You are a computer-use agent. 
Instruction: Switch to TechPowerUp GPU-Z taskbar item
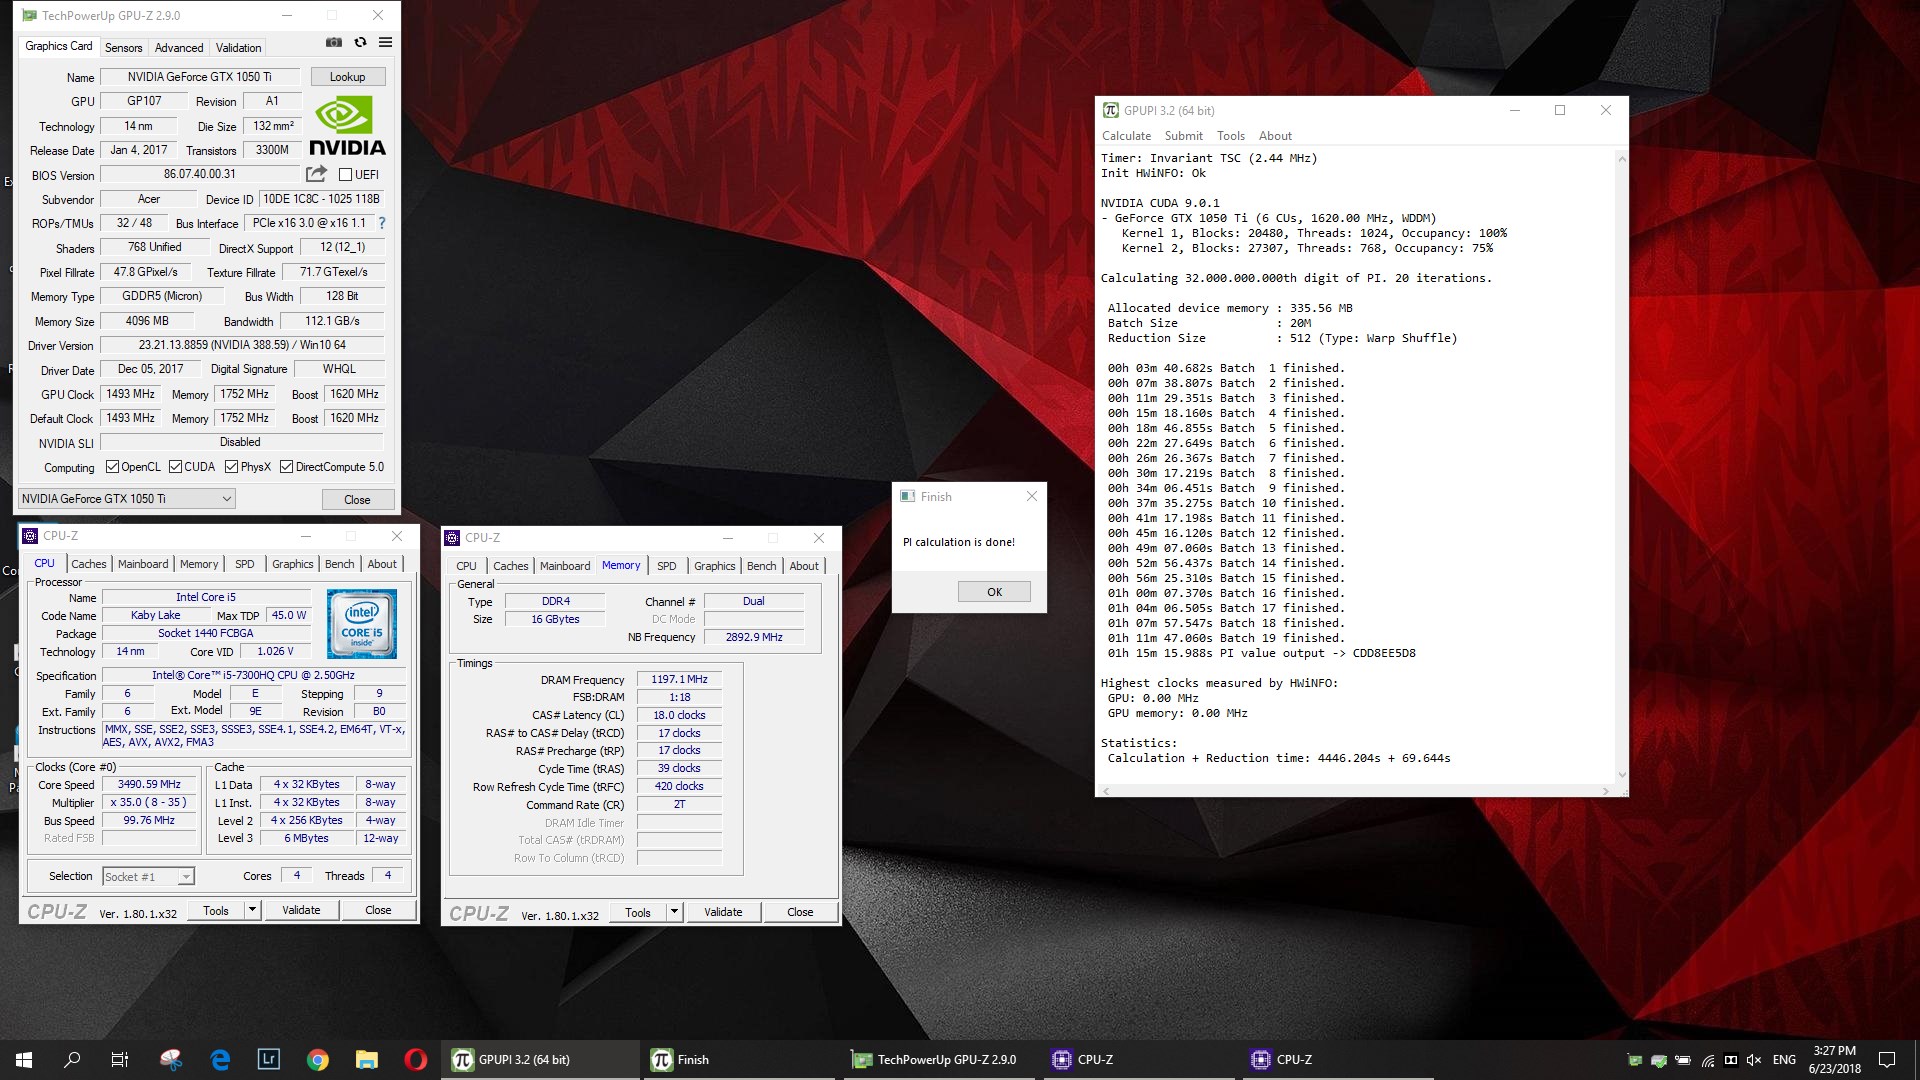940,1060
